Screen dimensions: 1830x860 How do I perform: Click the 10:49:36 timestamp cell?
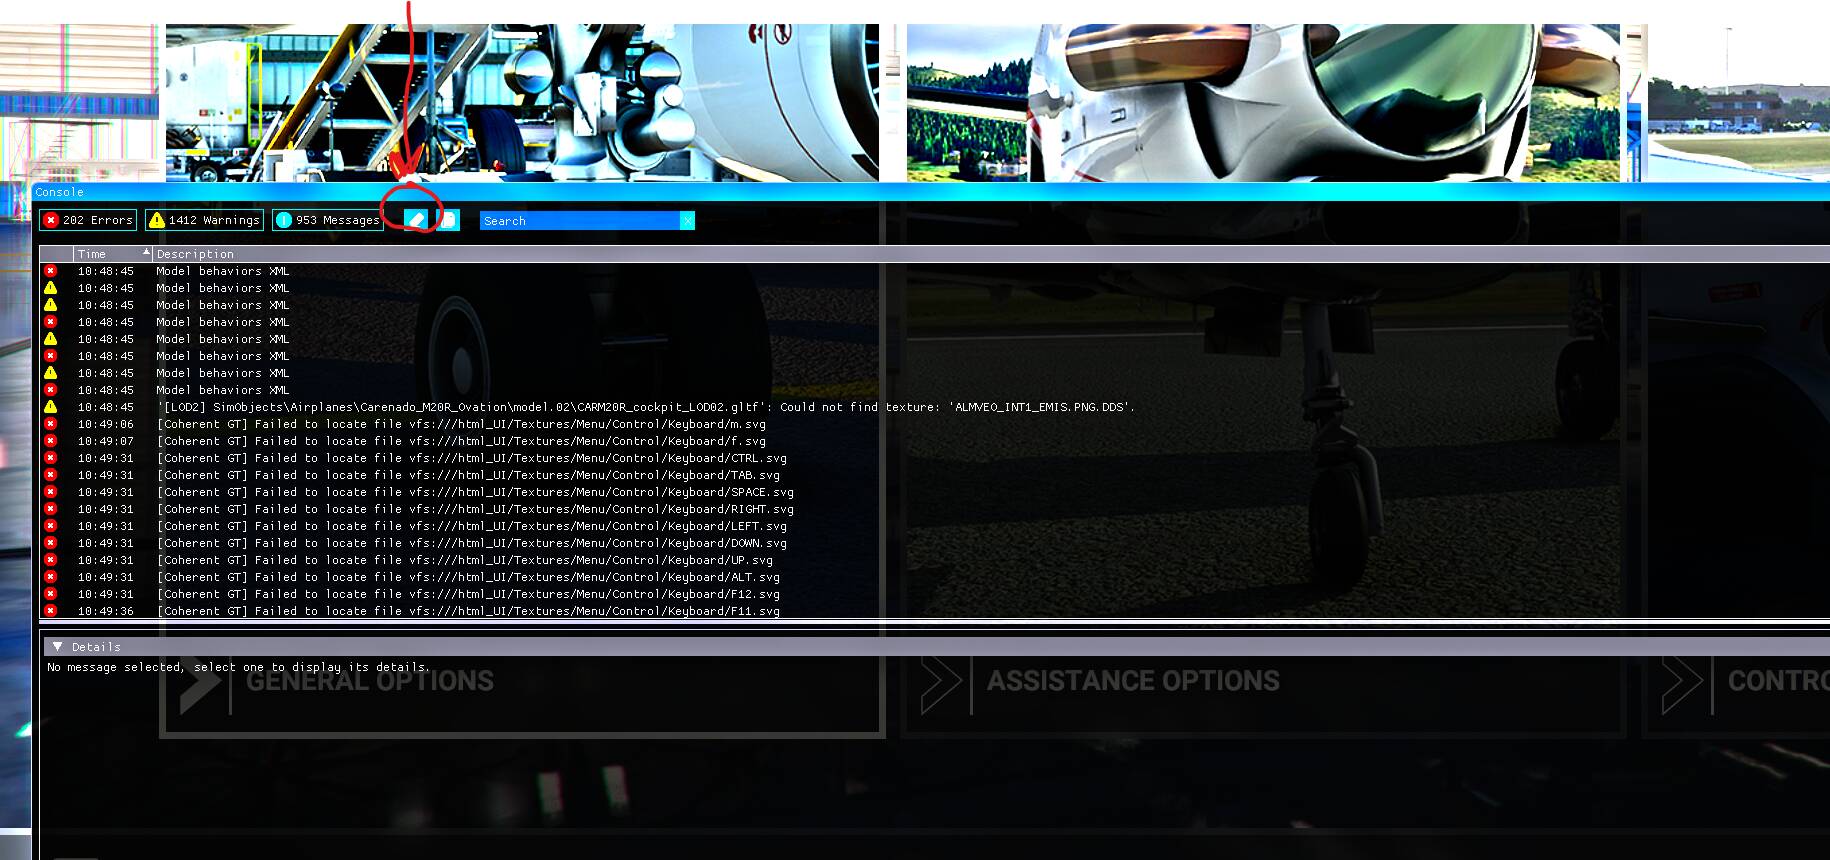pyautogui.click(x=106, y=611)
